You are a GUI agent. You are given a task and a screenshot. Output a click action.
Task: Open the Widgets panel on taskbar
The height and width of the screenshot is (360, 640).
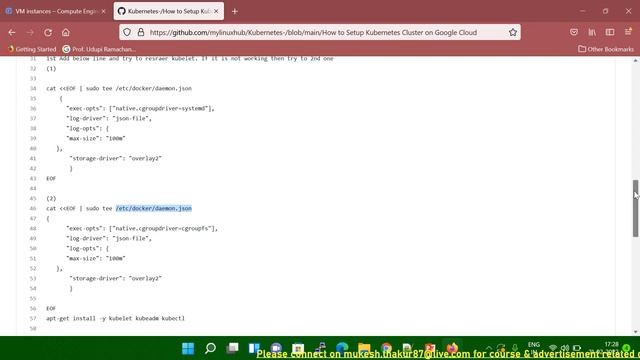click(x=254, y=348)
